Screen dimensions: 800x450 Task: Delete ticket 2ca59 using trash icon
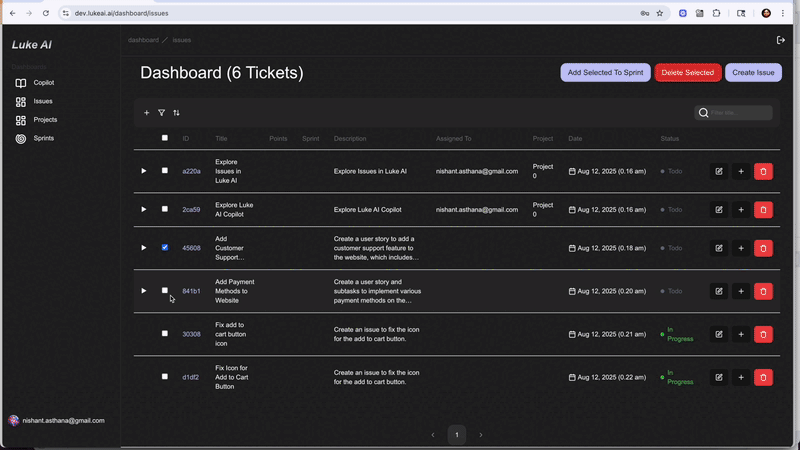coord(763,210)
